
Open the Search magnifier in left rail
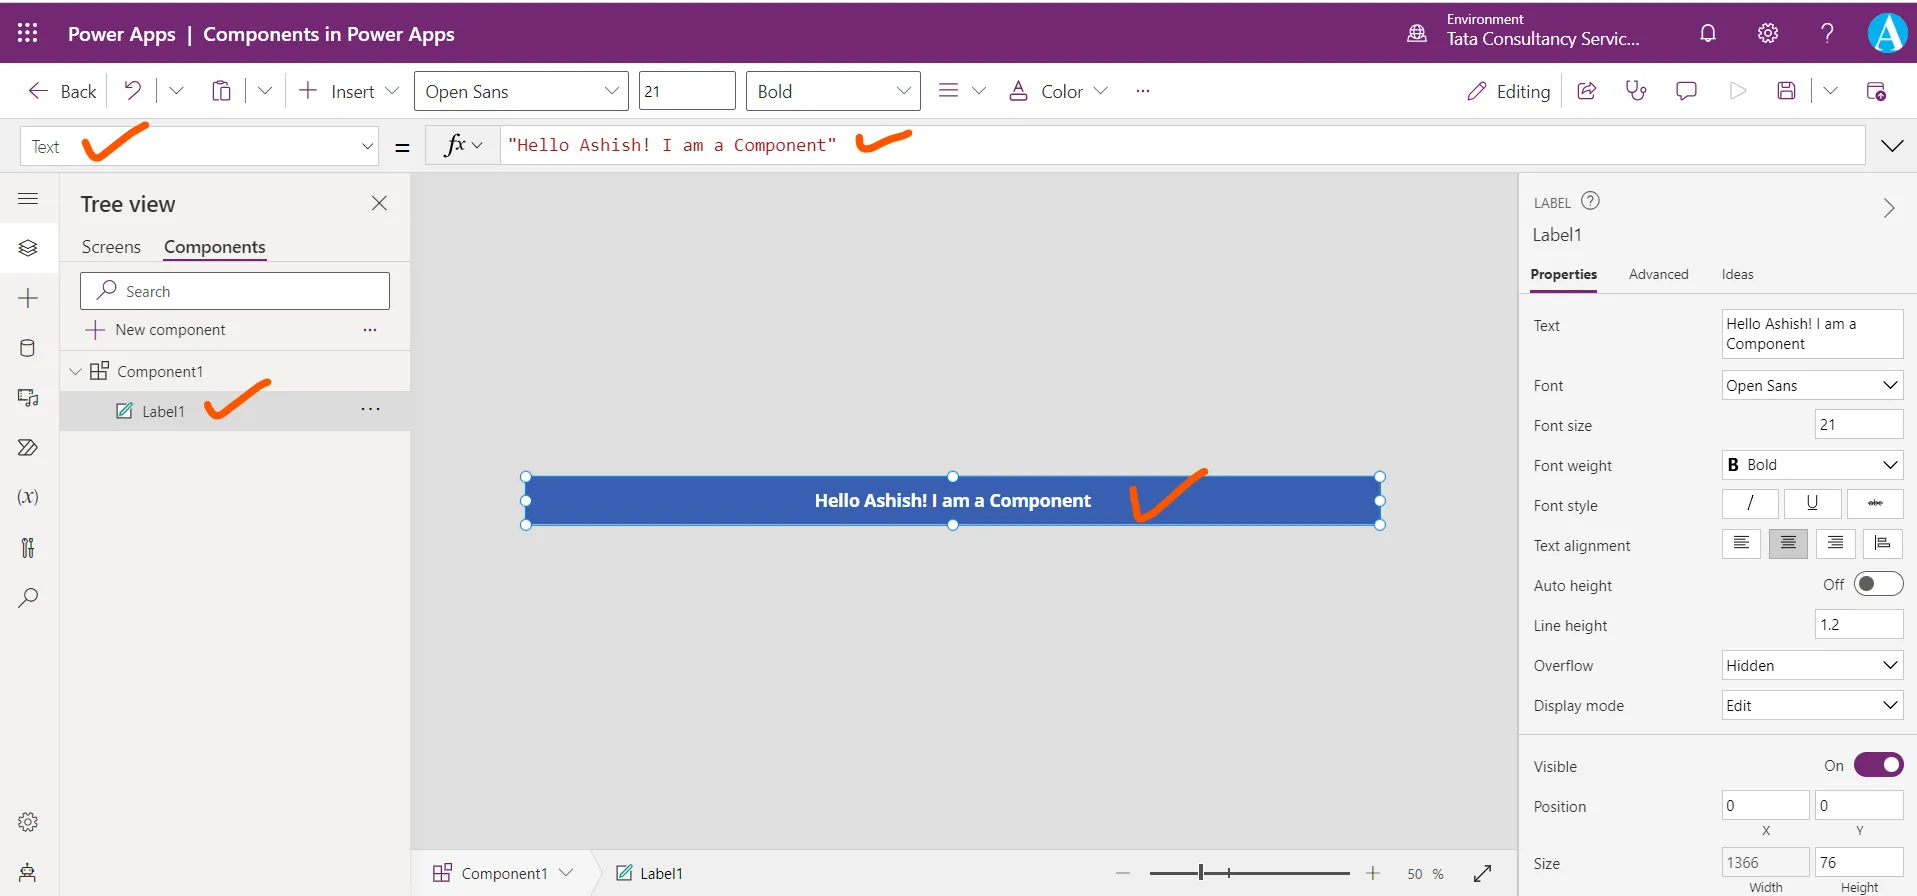28,597
